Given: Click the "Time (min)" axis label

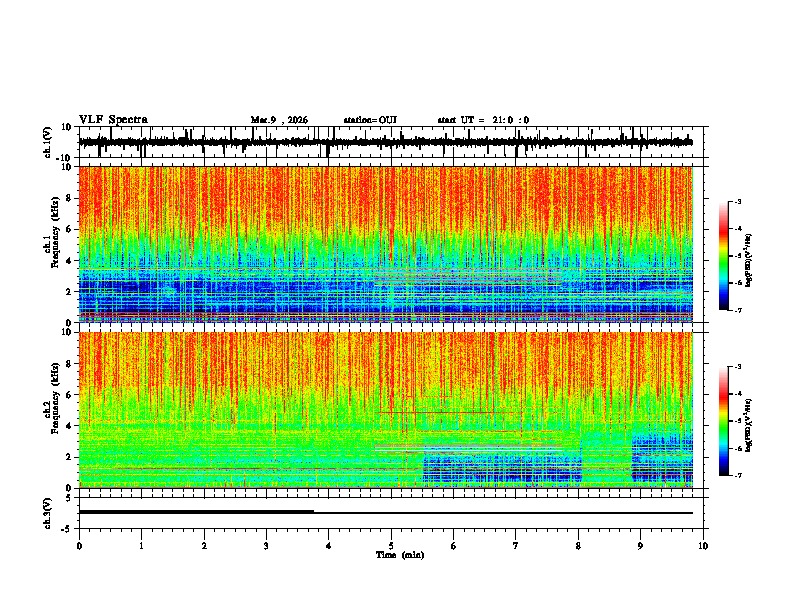Looking at the screenshot, I should pos(400,555).
